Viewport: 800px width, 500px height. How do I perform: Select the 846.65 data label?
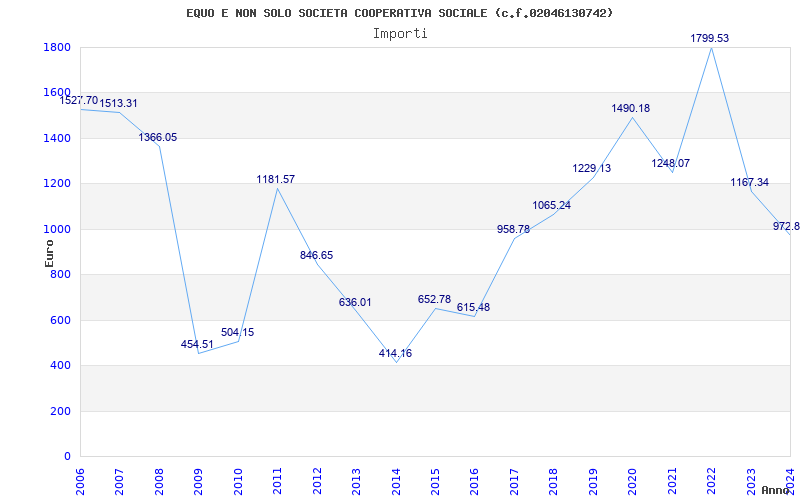tap(316, 256)
